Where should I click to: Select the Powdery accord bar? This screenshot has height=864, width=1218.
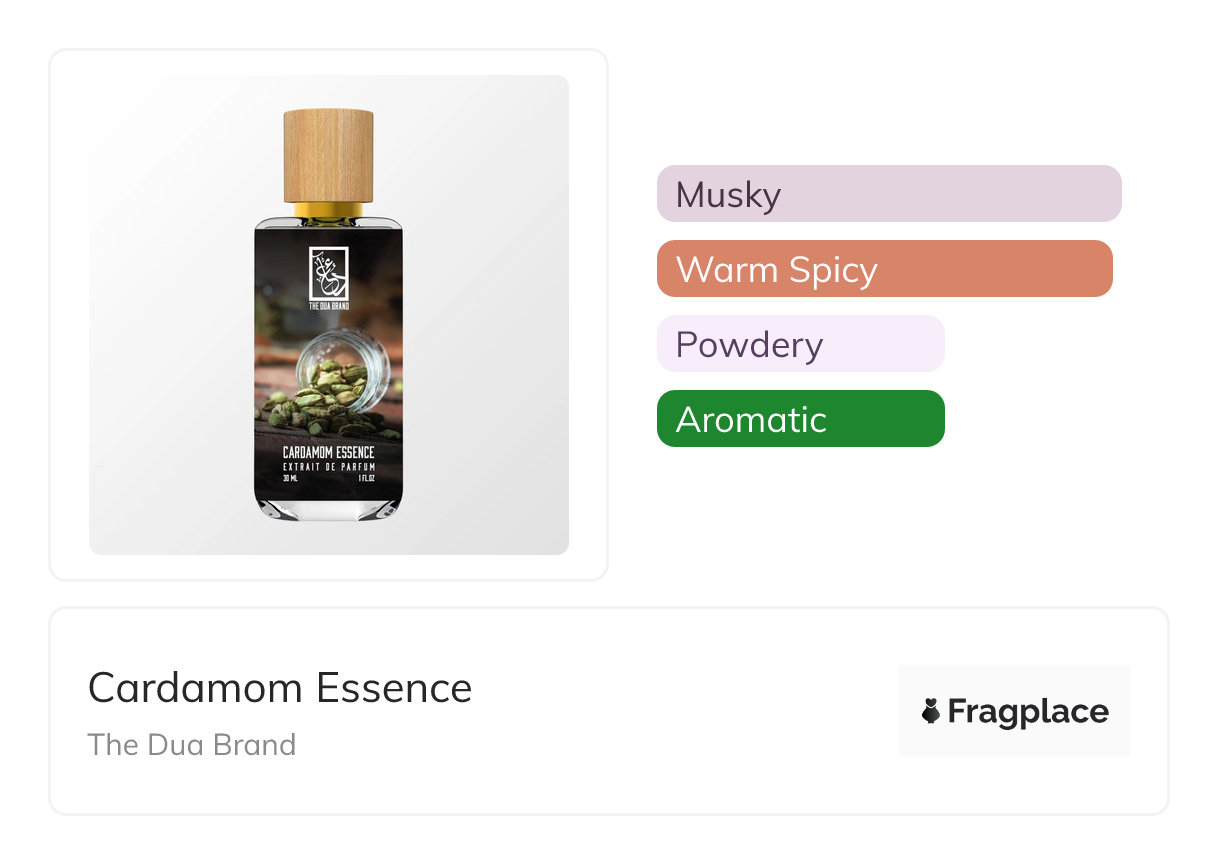click(800, 344)
